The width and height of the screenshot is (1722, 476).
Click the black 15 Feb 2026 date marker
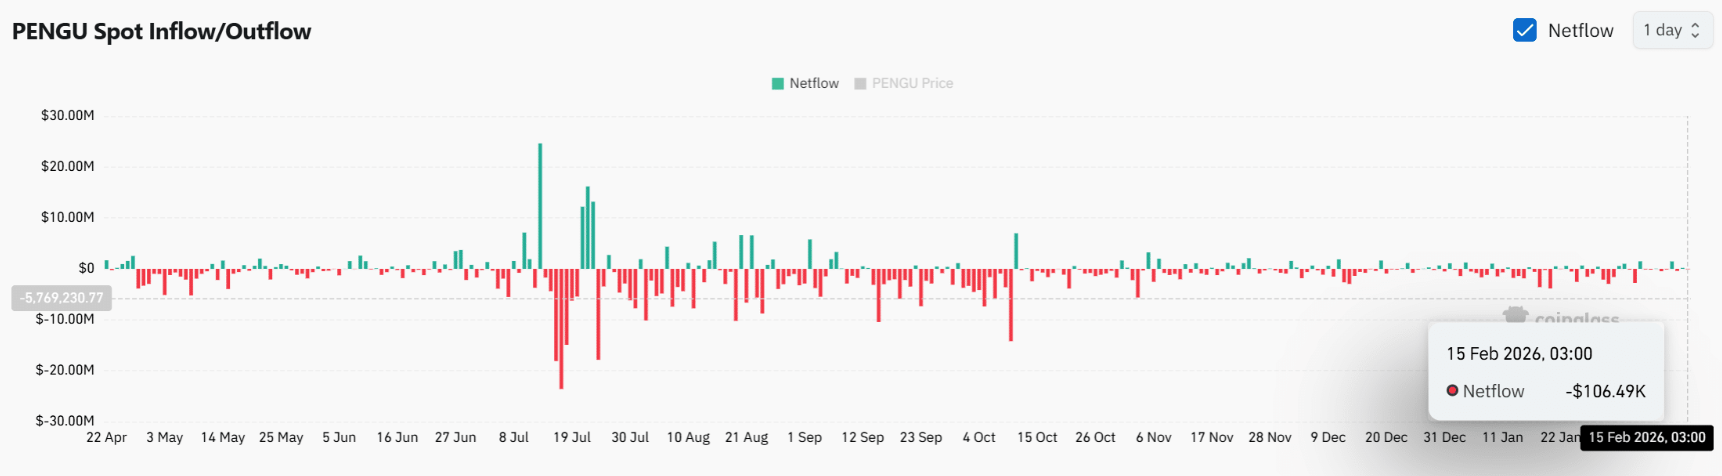point(1646,437)
